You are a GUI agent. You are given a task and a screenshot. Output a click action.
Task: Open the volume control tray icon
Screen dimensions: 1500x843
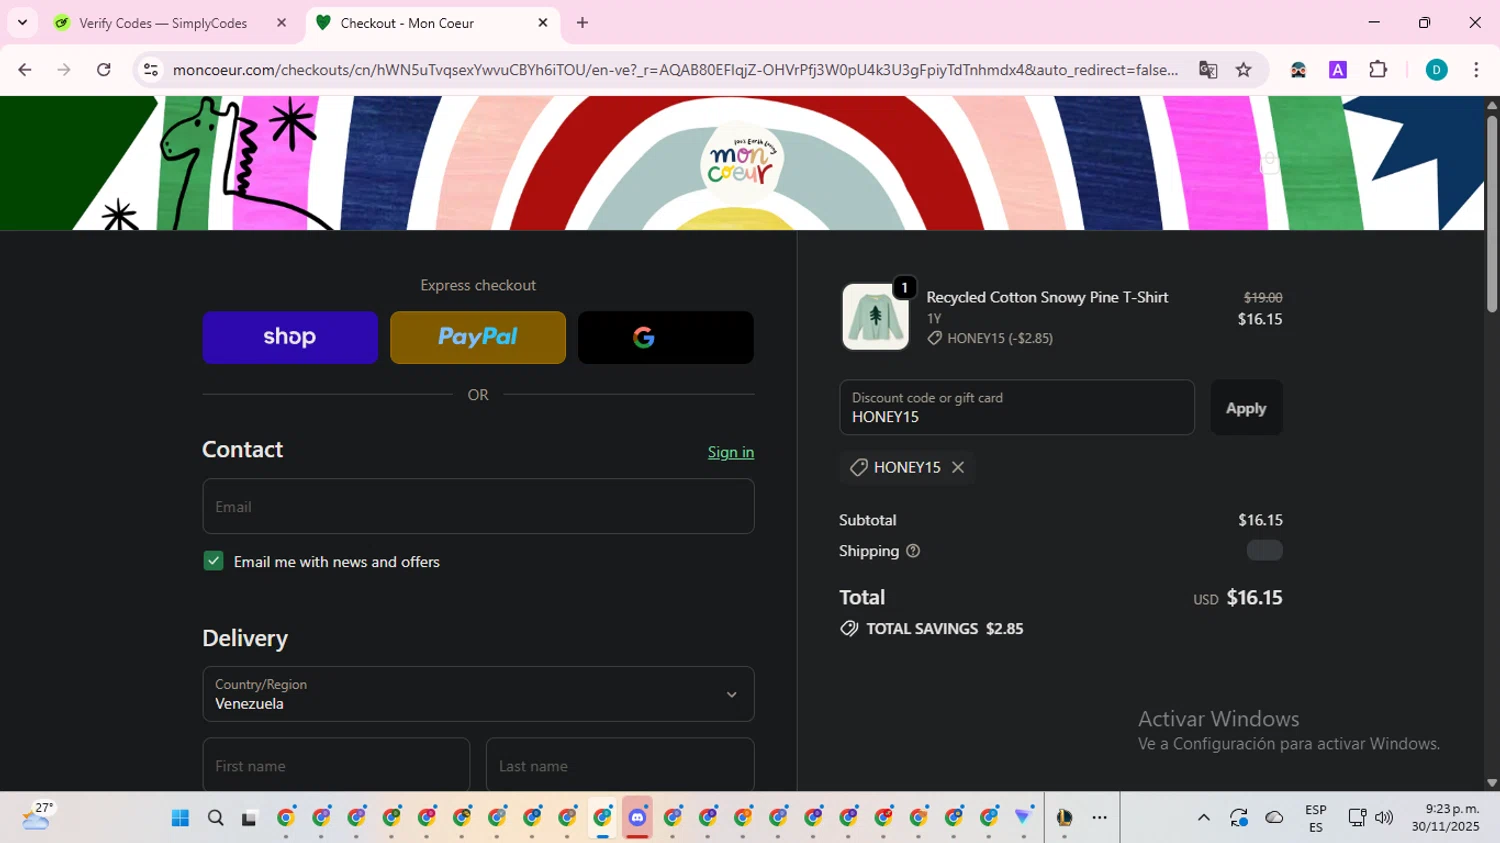click(1384, 818)
